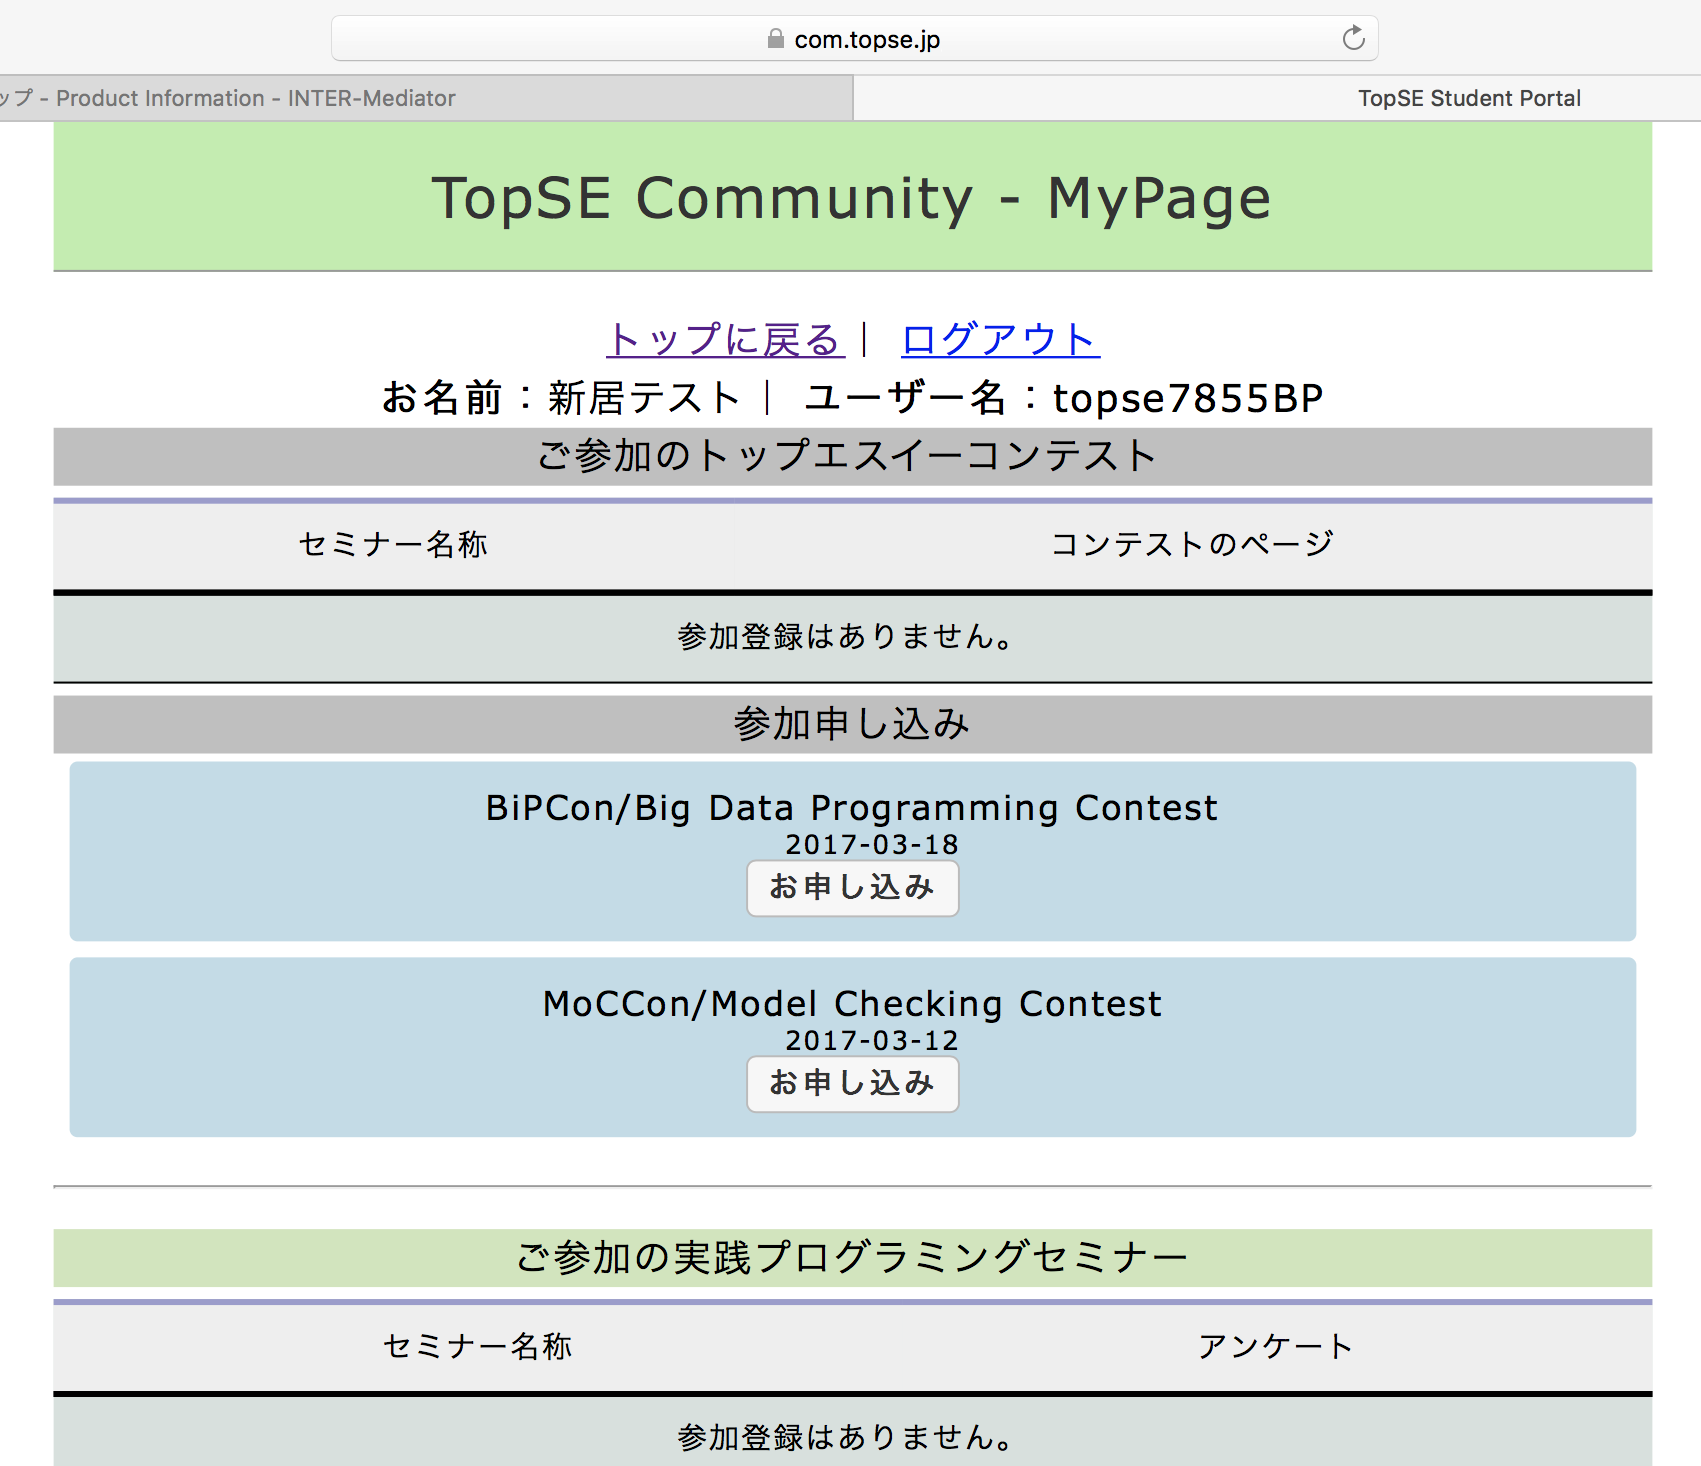The height and width of the screenshot is (1466, 1701).
Task: Log out using the ログアウト link
Action: coord(1000,340)
